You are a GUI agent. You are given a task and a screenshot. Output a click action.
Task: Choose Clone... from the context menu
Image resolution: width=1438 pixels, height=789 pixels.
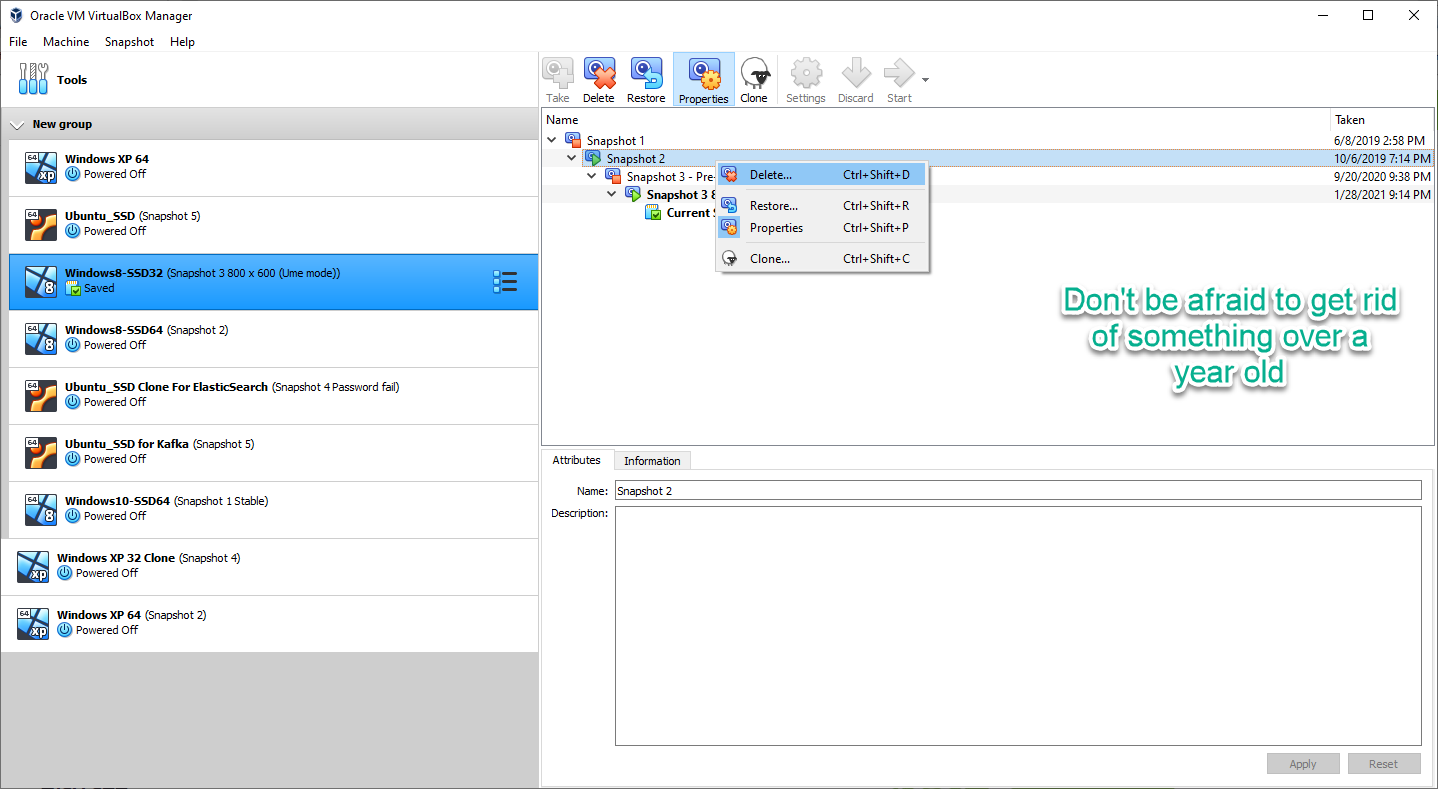coord(822,259)
